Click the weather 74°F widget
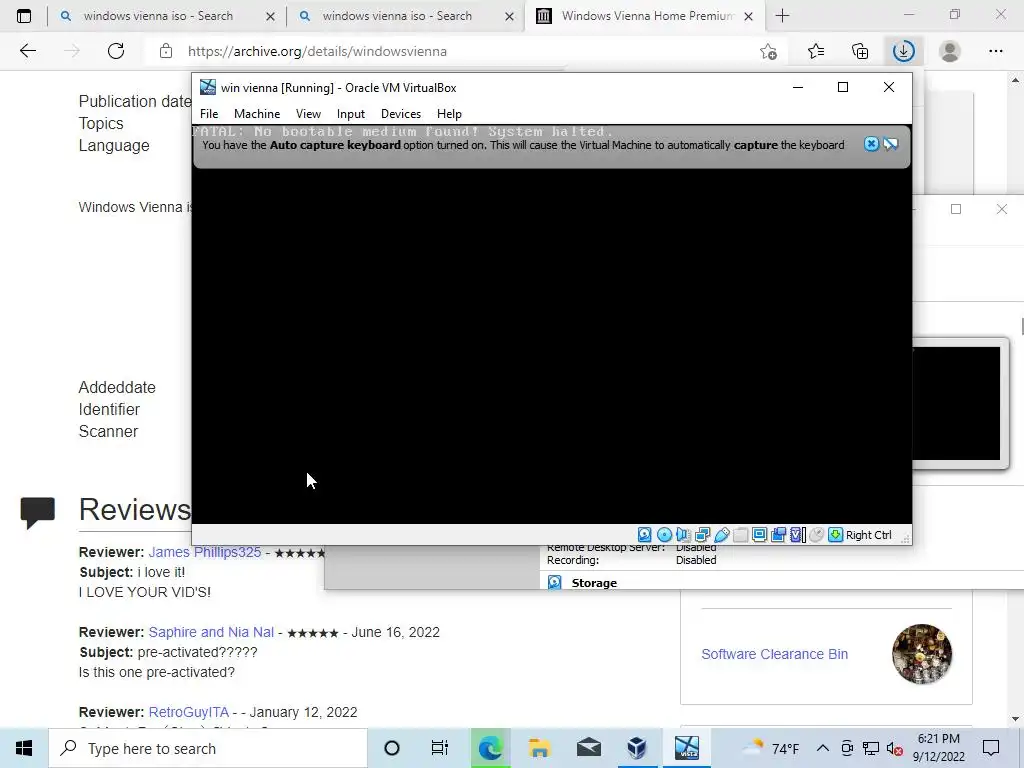This screenshot has width=1024, height=768. tap(771, 748)
